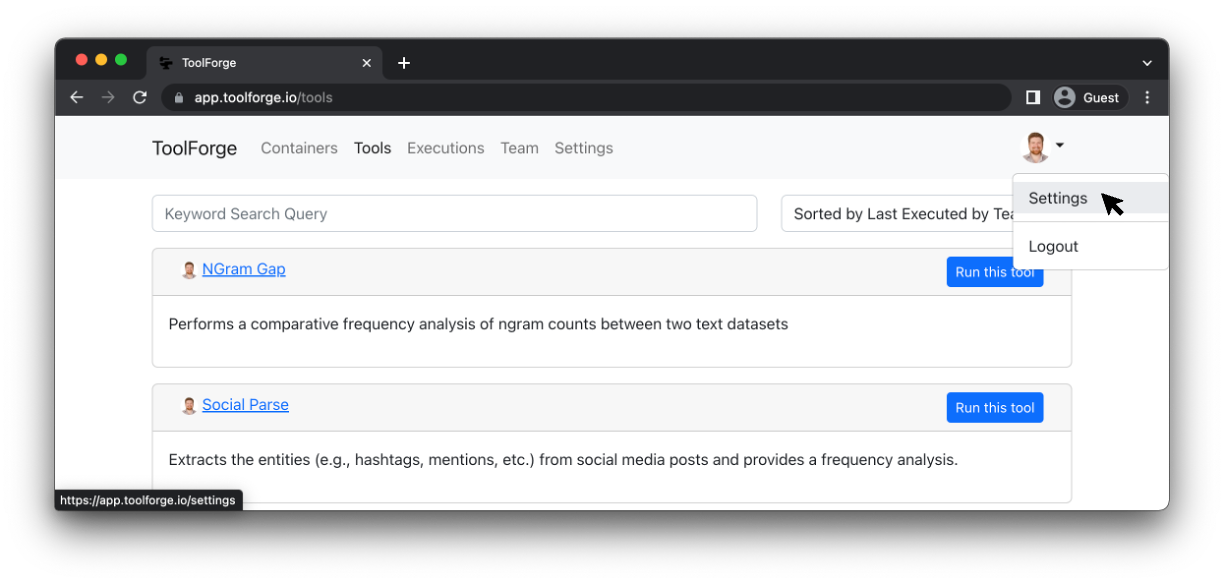
Task: Open a new browser tab
Action: pos(404,63)
